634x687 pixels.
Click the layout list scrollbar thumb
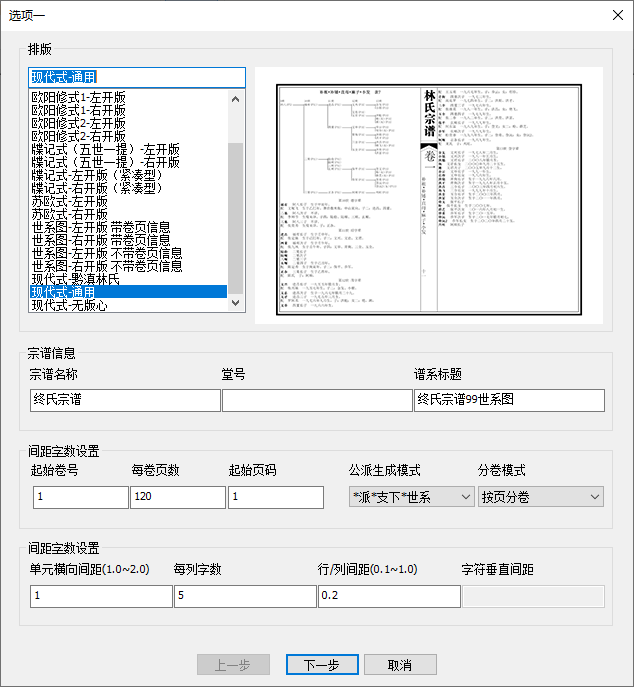[x=236, y=218]
